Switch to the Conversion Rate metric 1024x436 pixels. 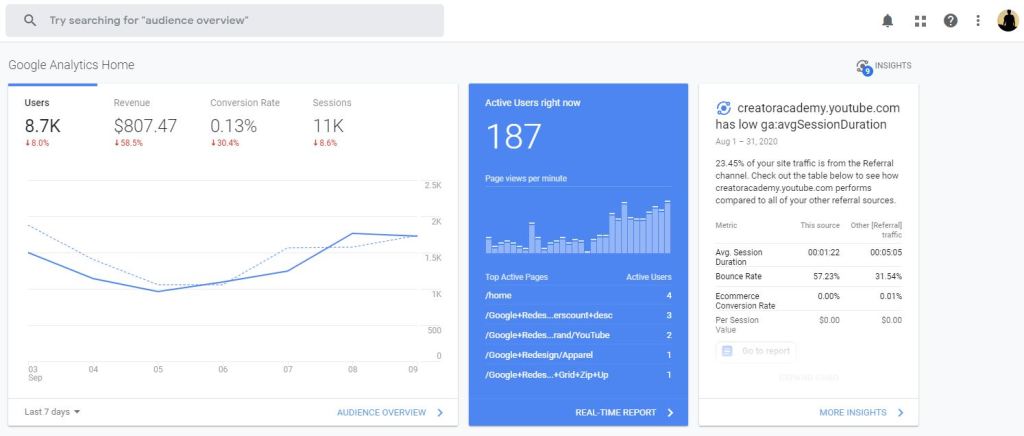pos(245,120)
